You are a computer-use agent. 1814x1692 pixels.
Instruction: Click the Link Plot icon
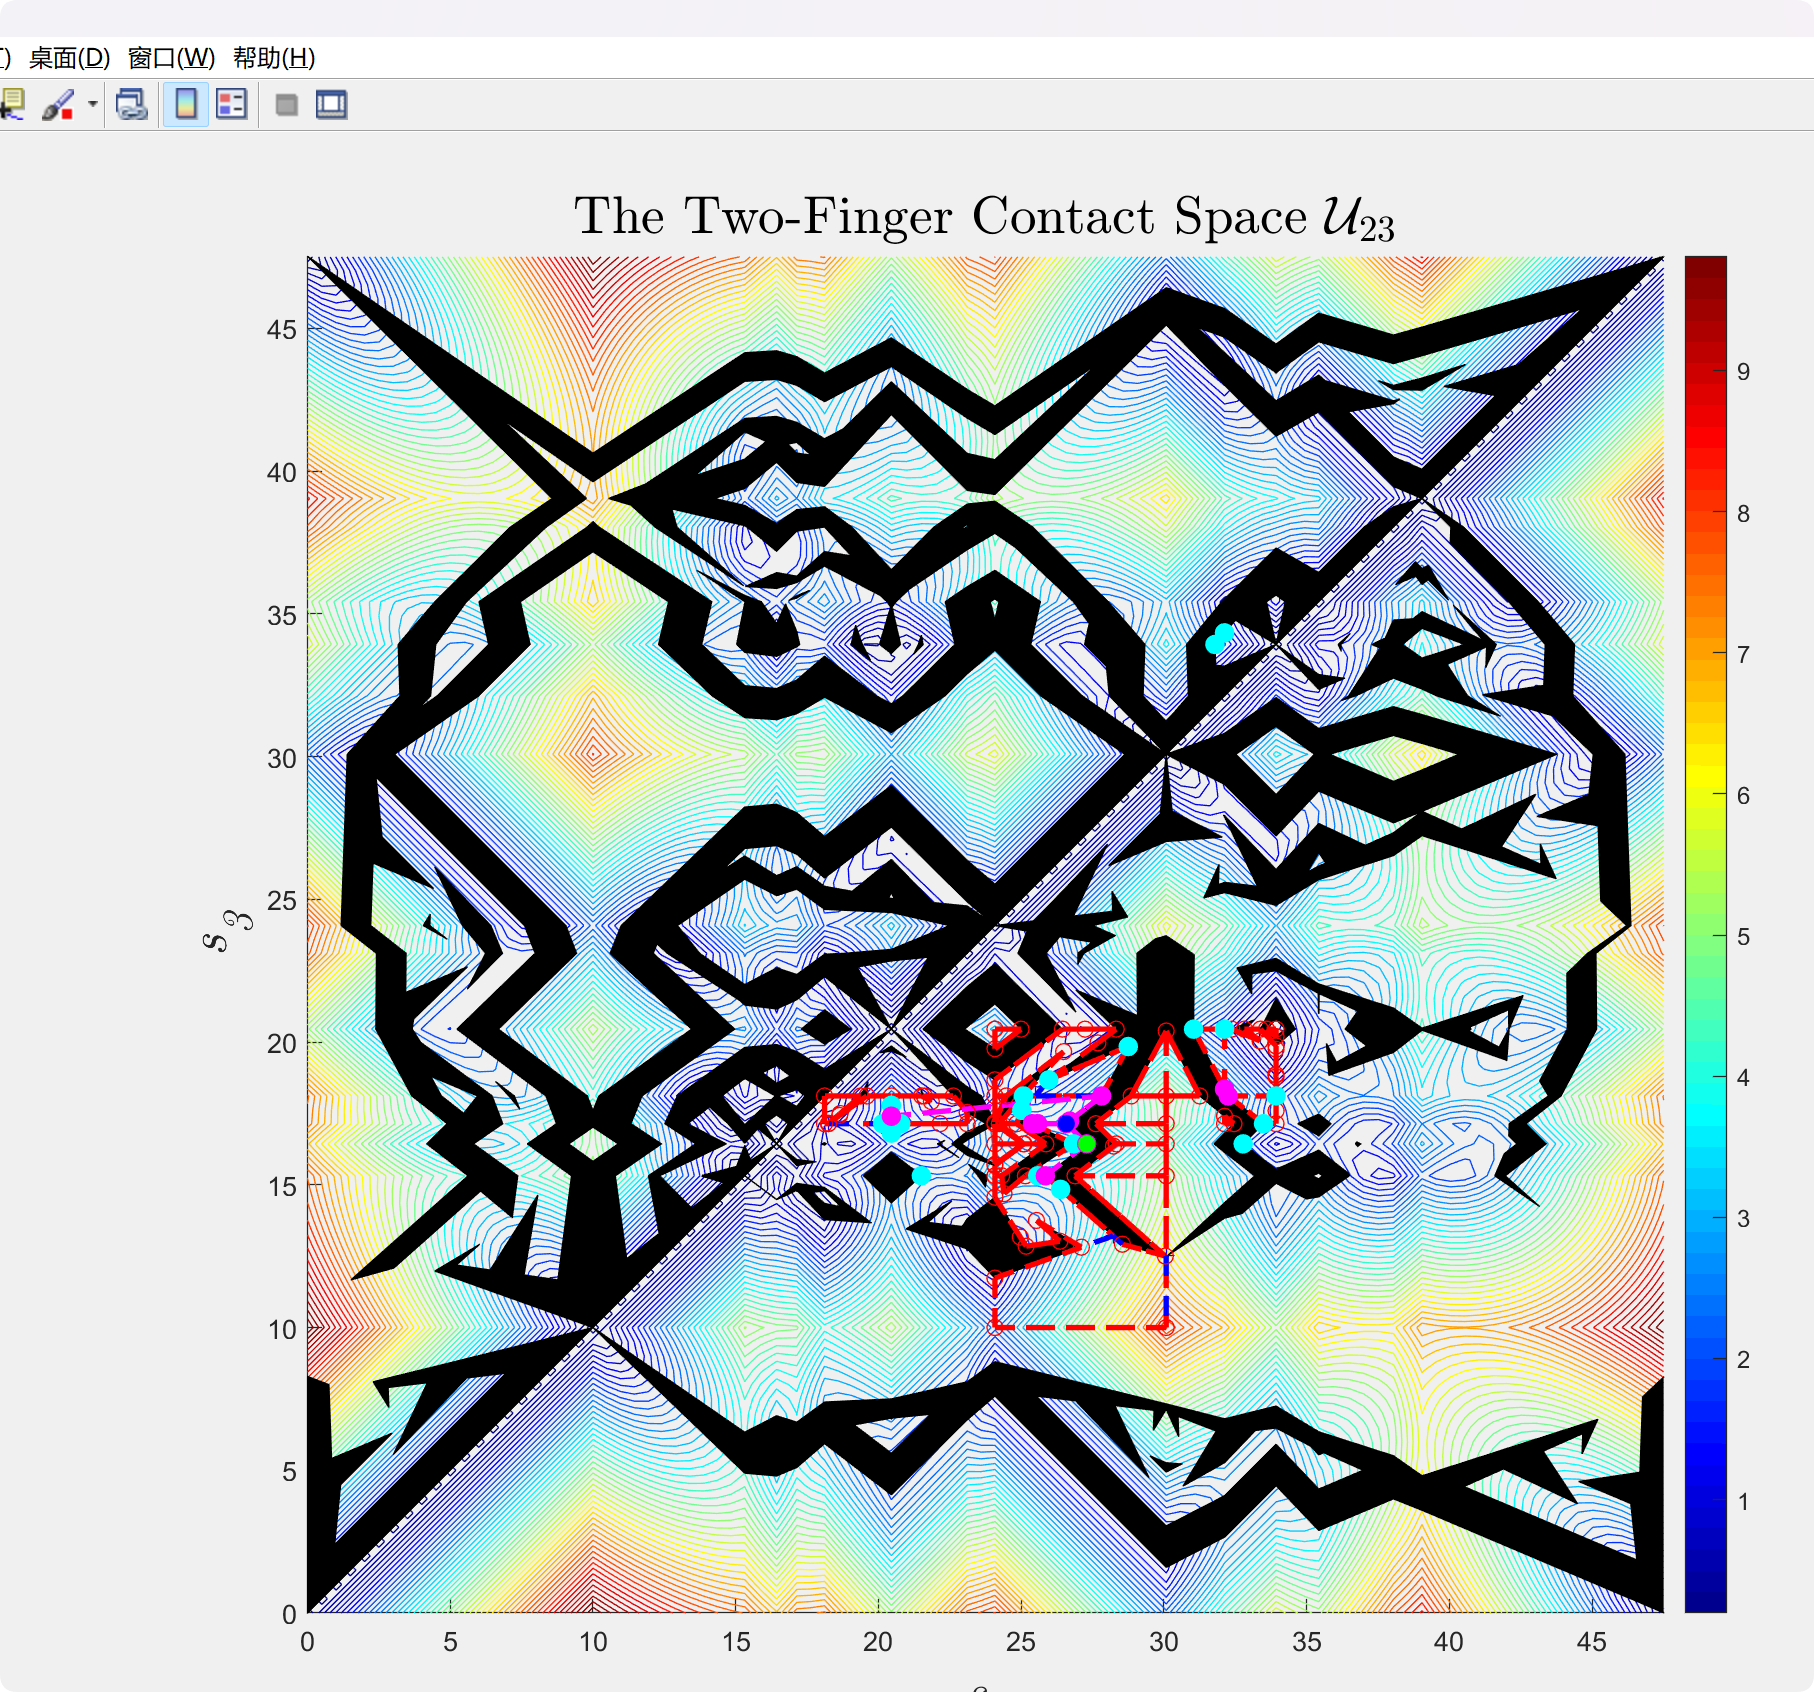131,104
